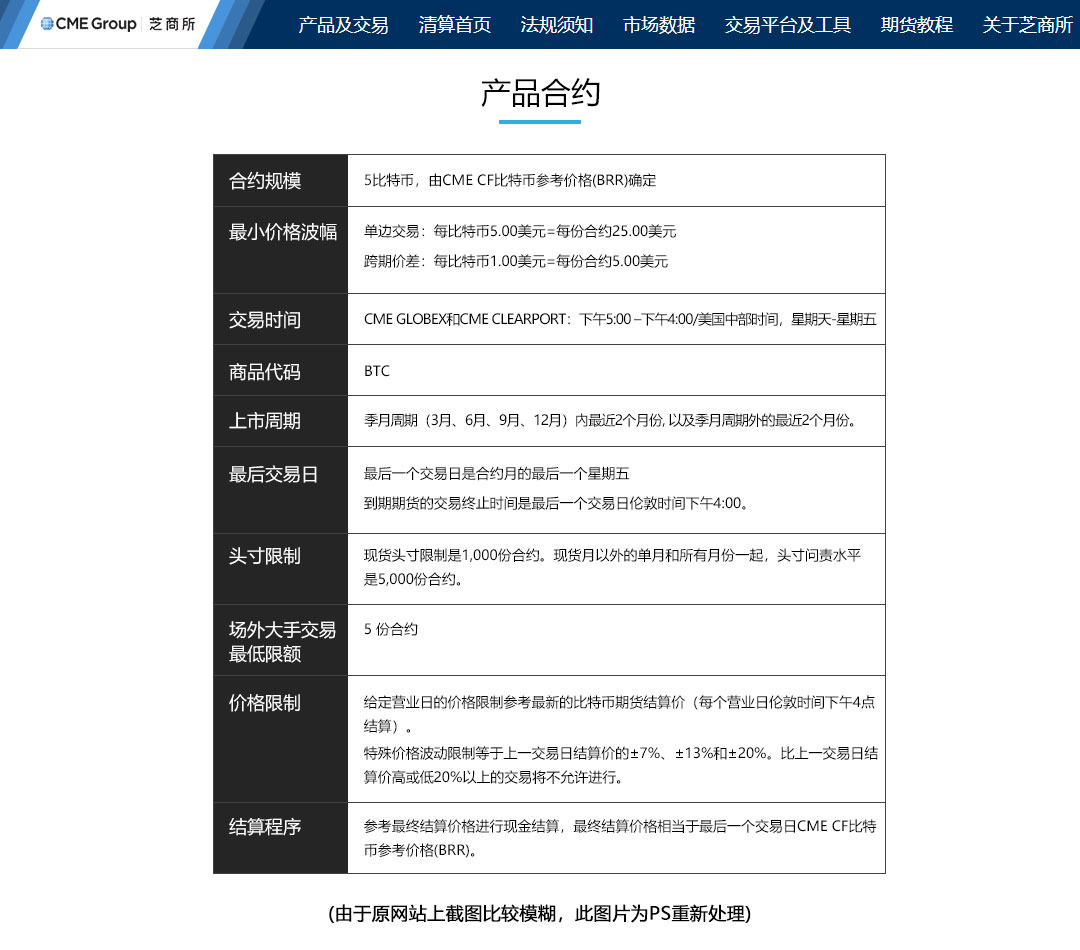Open the 清算首页 menu item
The width and height of the screenshot is (1080, 950).
point(454,27)
